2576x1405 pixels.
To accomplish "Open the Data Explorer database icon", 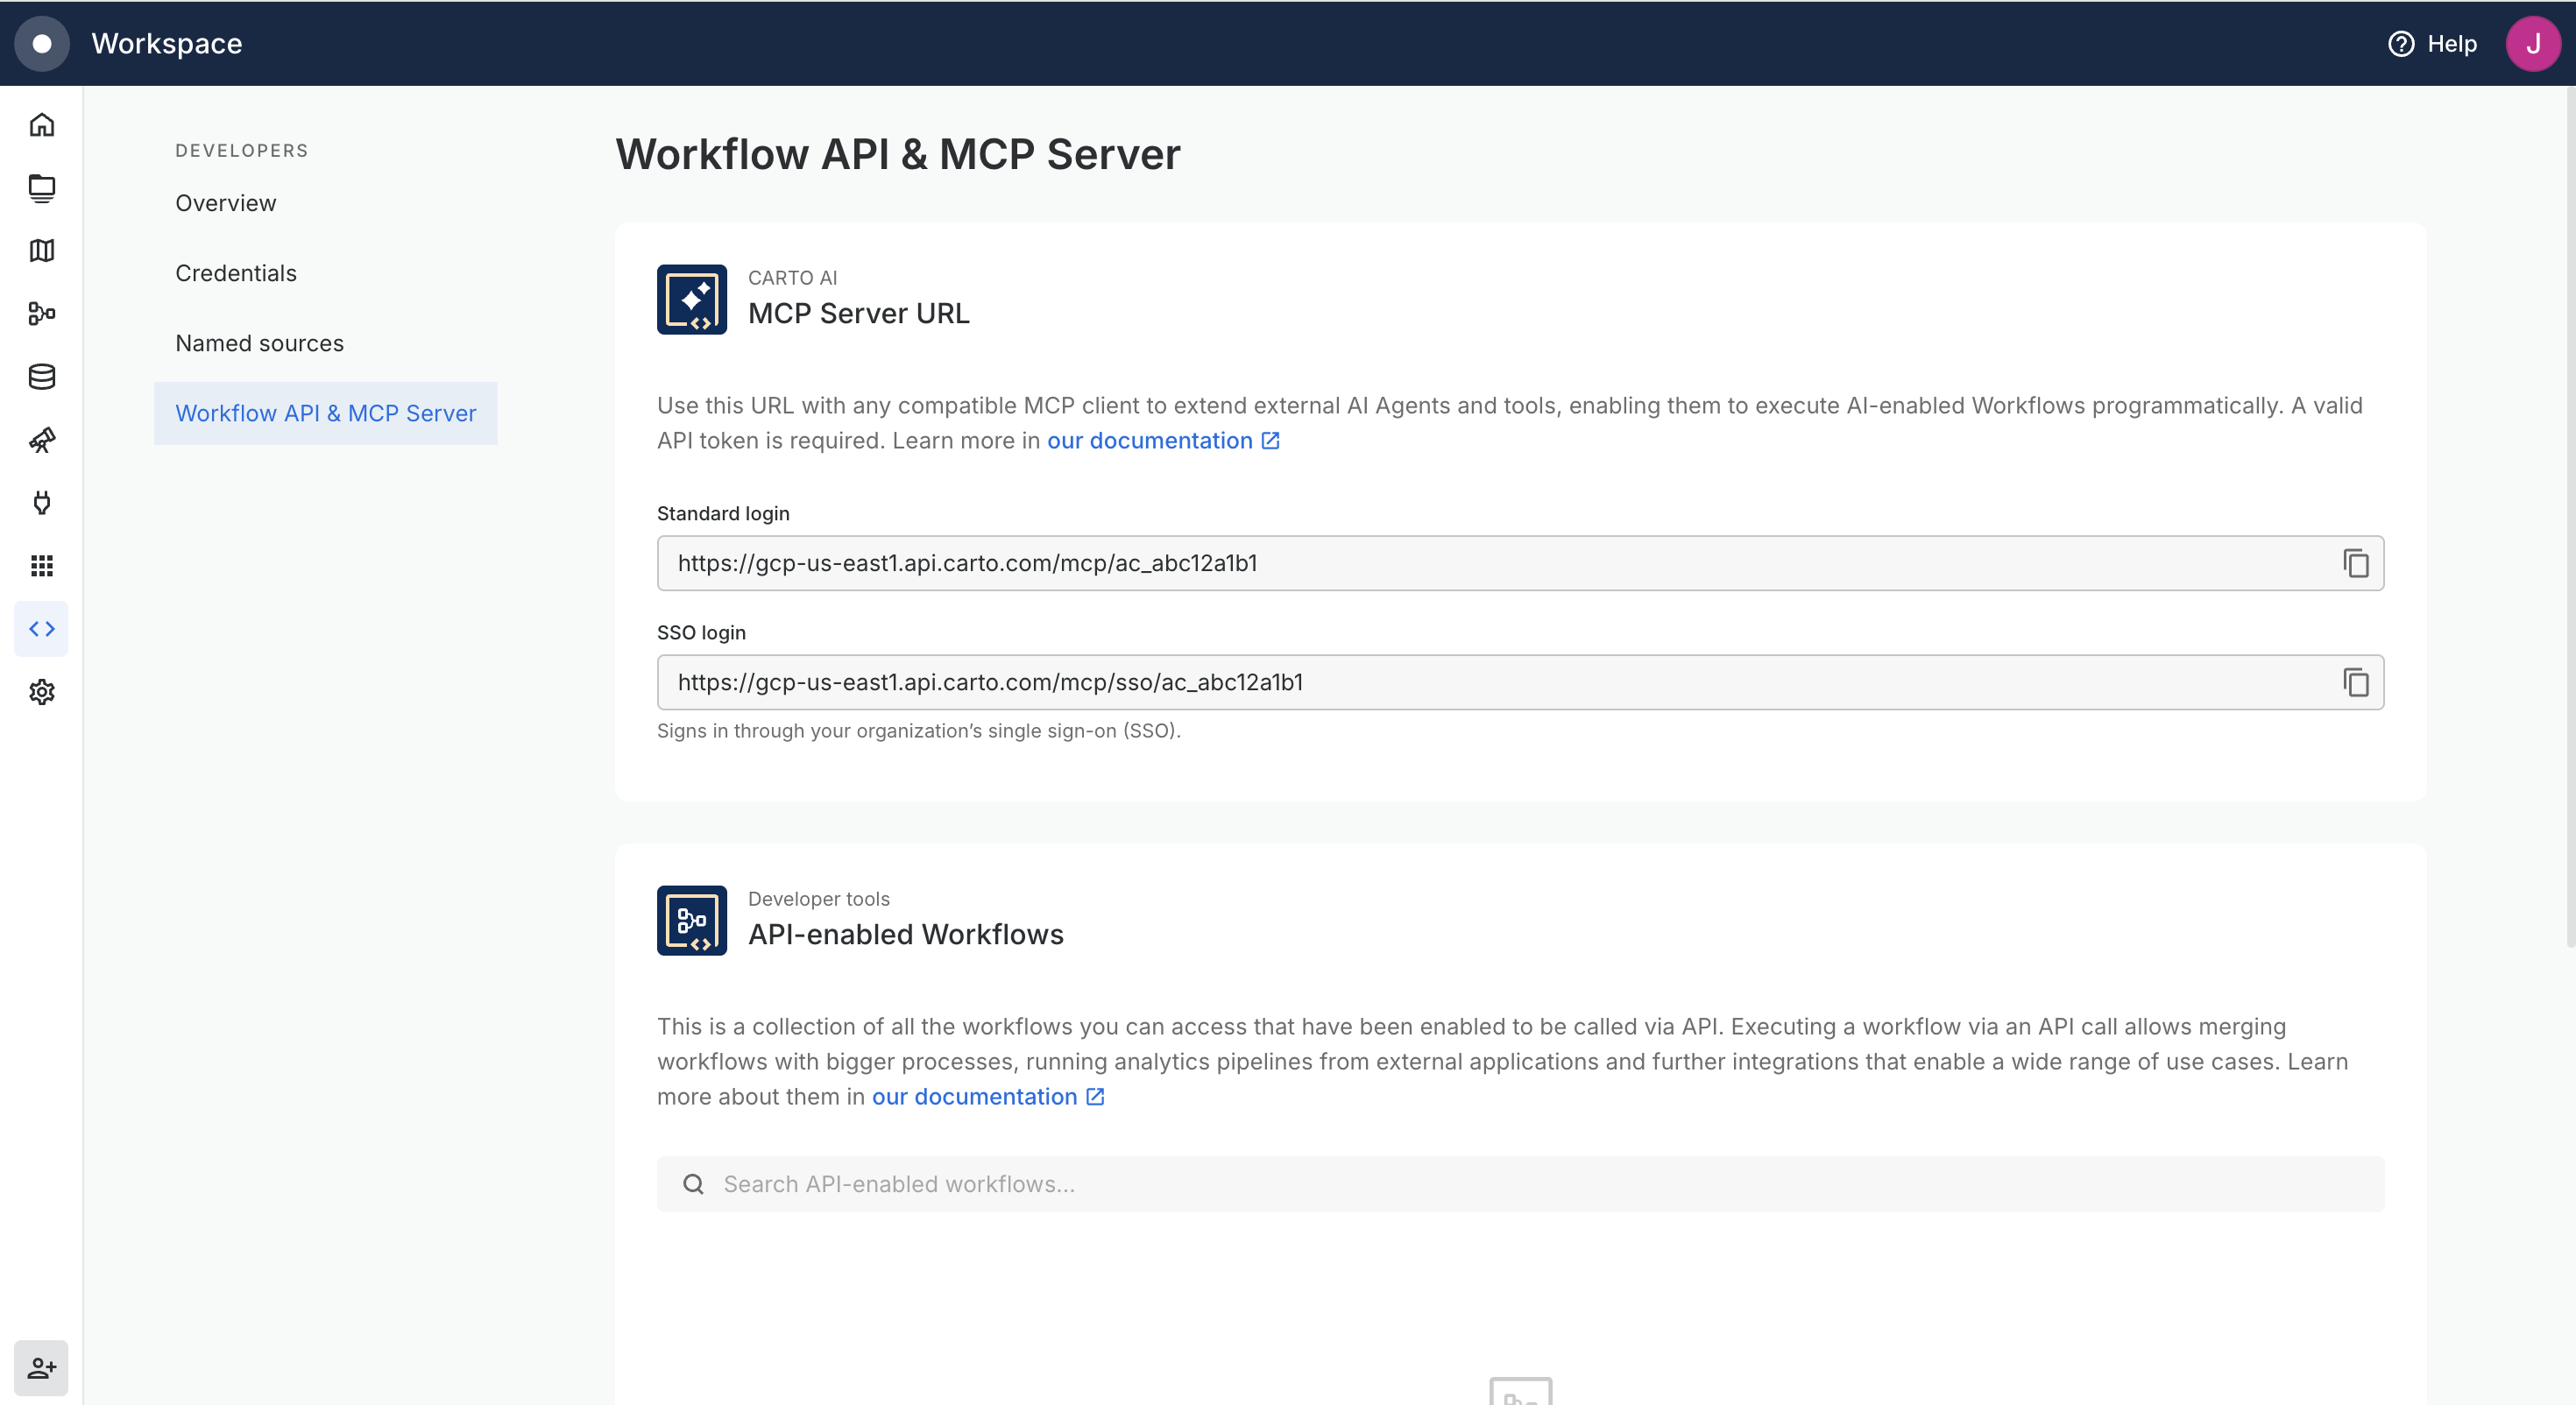I will click(x=41, y=377).
